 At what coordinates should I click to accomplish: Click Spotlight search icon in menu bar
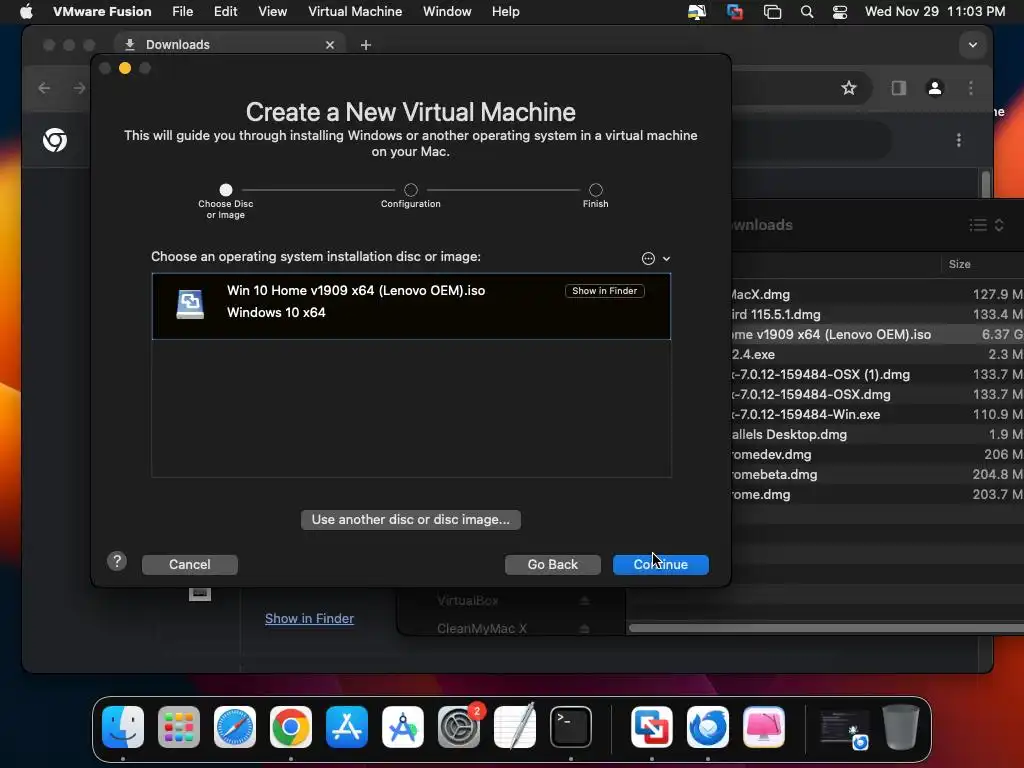807,12
